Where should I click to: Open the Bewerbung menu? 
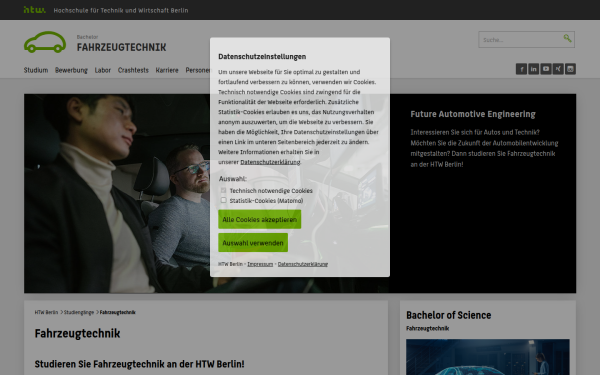point(71,70)
